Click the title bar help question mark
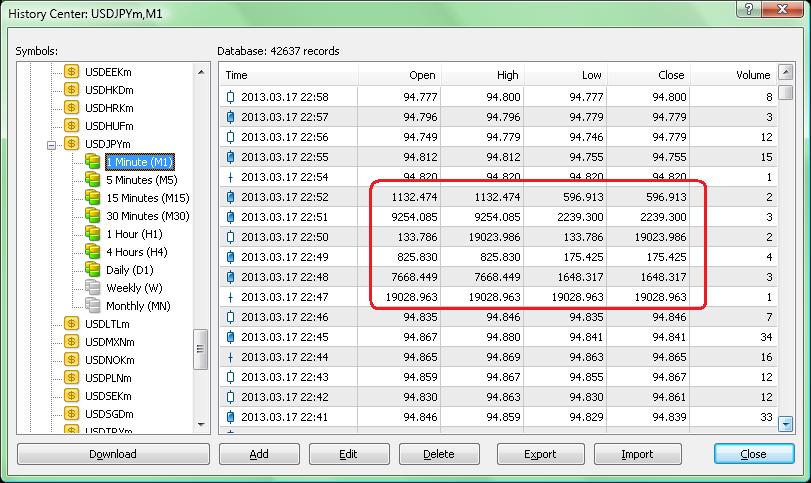 748,9
